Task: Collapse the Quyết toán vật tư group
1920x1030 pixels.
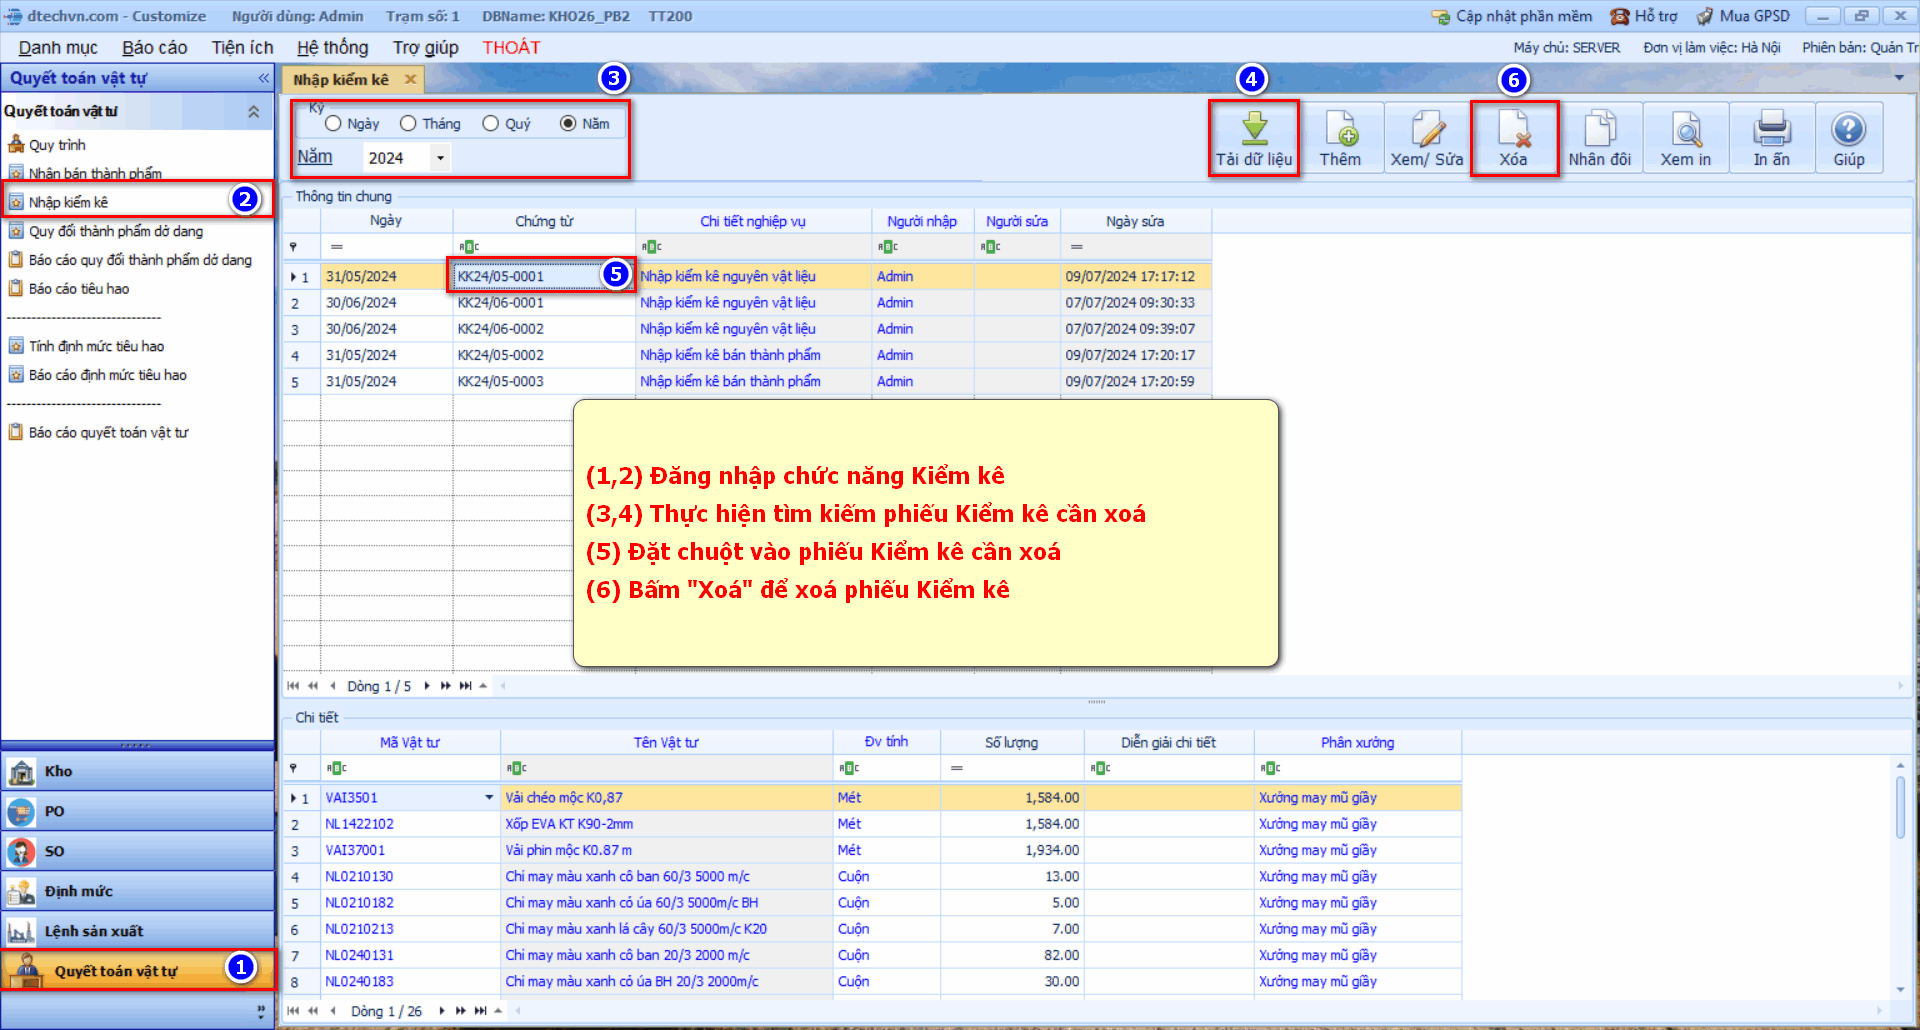Action: pos(254,112)
